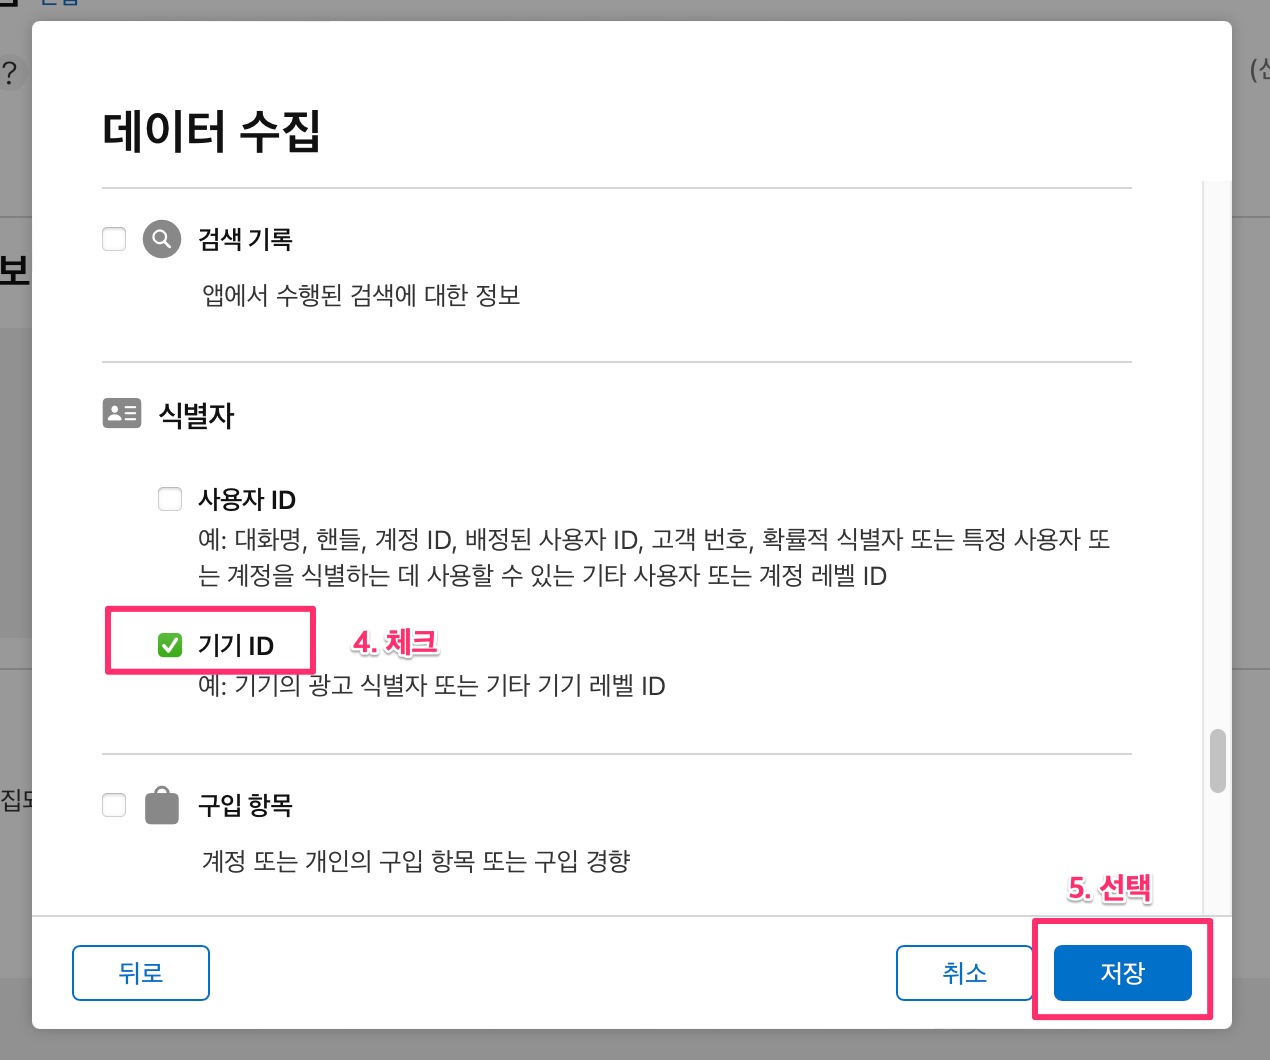Cancel the dialog using 취소
The image size is (1270, 1060).
[964, 973]
